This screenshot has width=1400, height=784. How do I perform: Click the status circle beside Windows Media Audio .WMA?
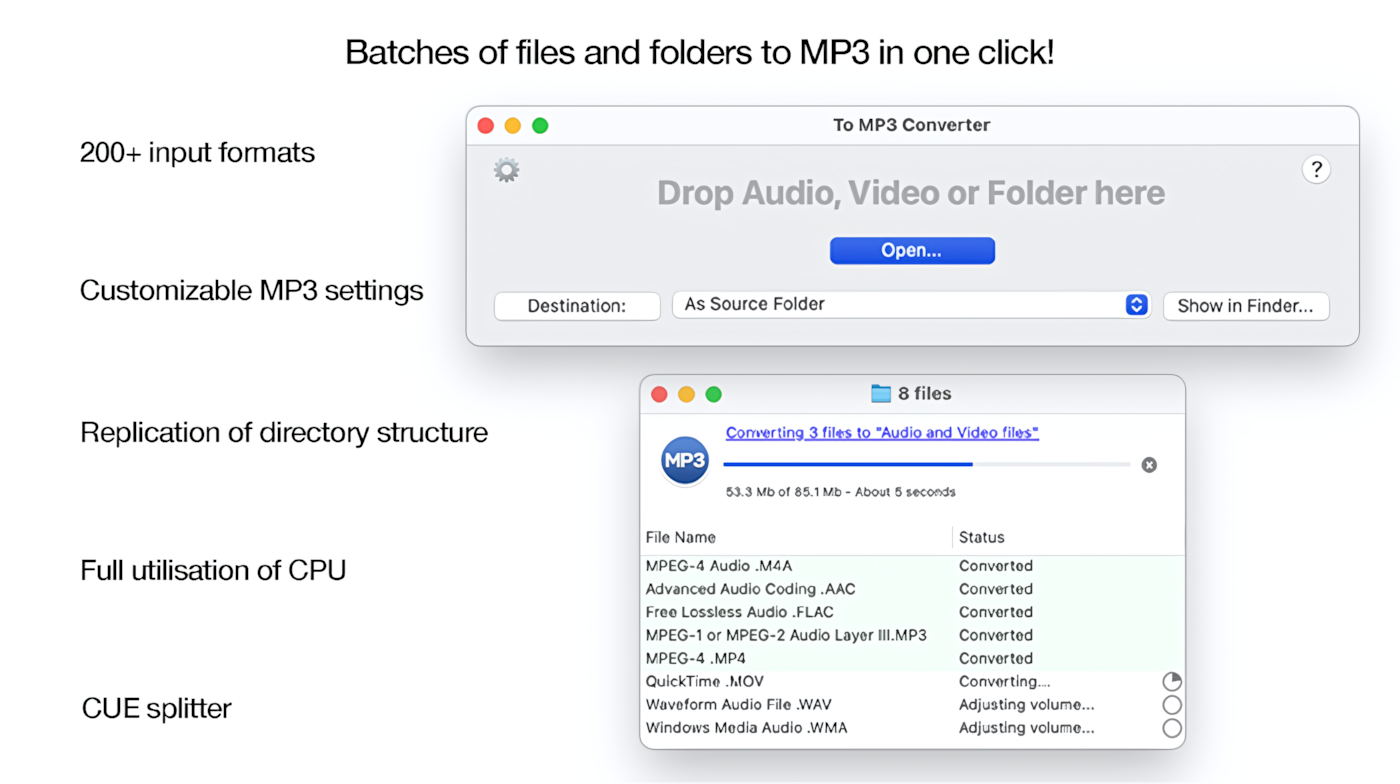click(1171, 728)
